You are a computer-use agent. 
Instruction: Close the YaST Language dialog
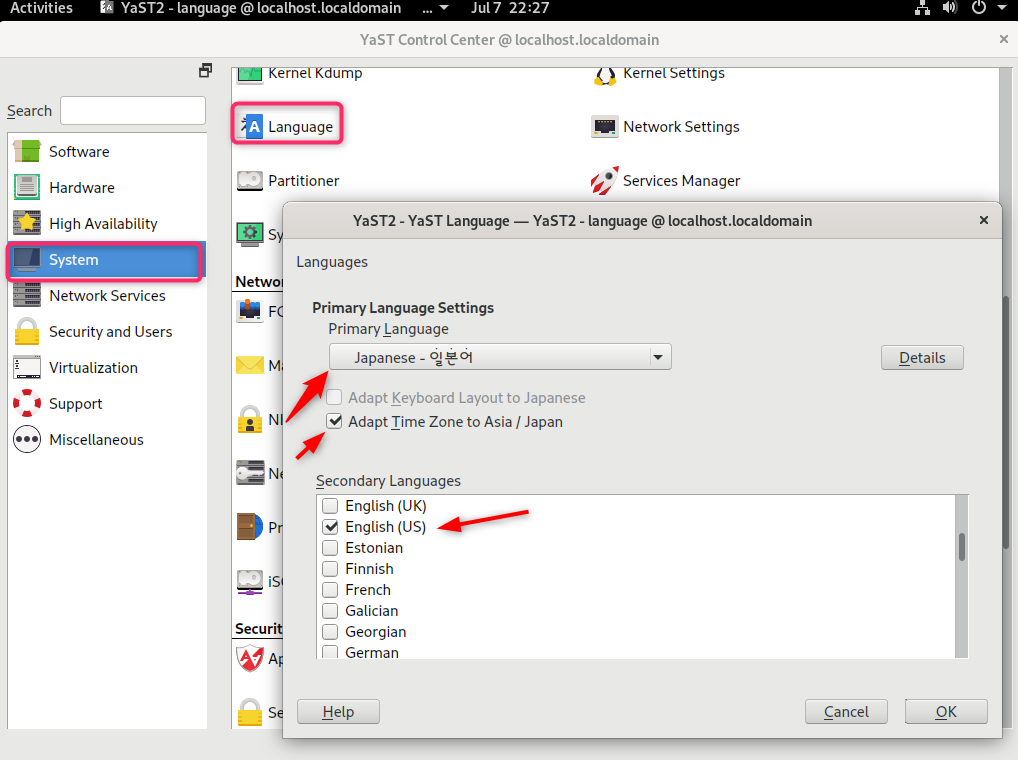tap(984, 221)
